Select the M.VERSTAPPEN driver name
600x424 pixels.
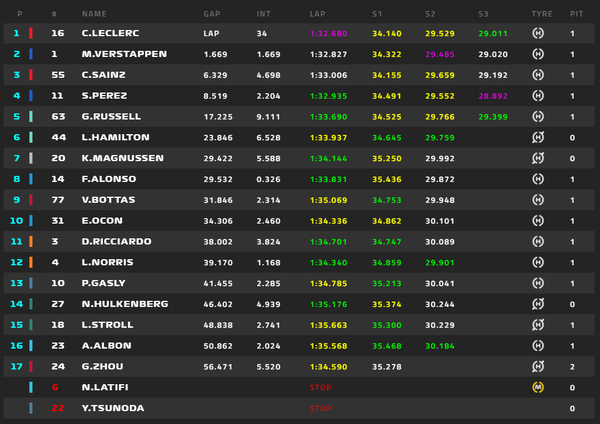point(124,54)
